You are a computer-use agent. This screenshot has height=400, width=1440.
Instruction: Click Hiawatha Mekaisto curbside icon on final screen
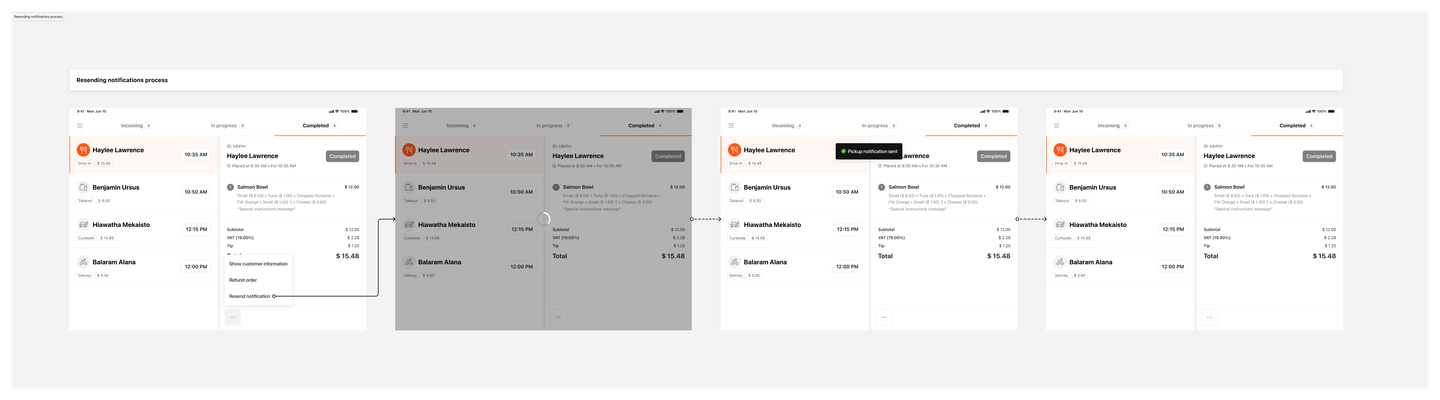1060,225
